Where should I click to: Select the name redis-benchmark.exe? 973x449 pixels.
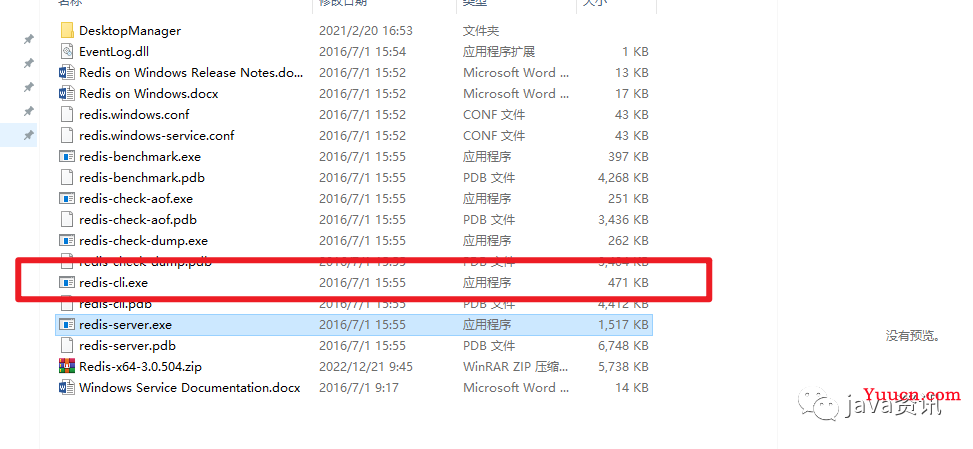tap(140, 156)
